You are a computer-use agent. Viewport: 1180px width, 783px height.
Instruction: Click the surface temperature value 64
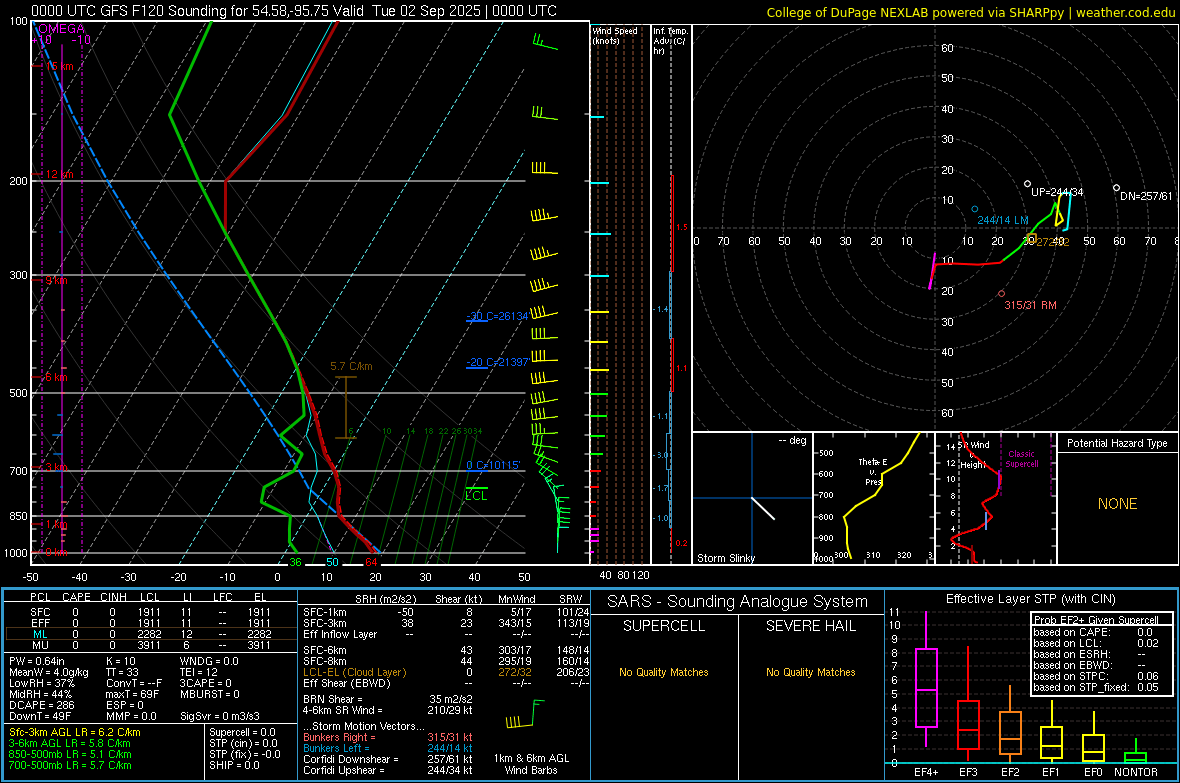[371, 562]
